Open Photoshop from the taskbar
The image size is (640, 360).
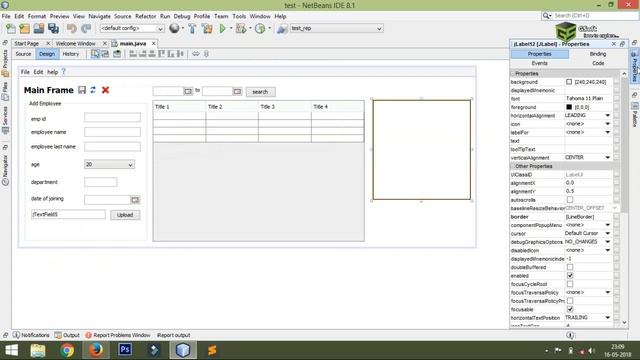click(x=125, y=350)
